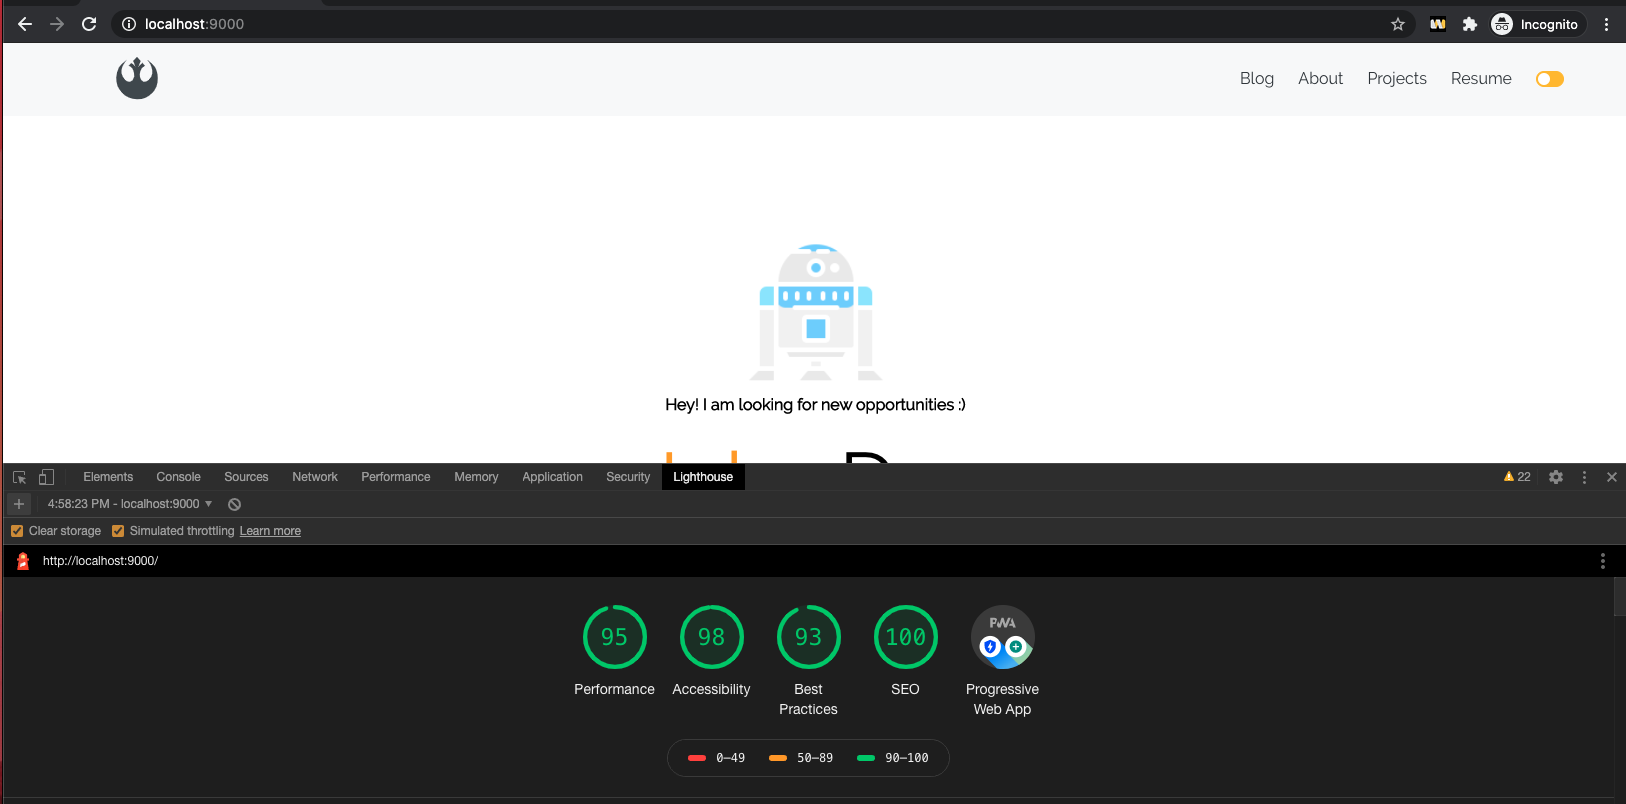1626x804 pixels.
Task: Open DevTools settings gear
Action: (x=1556, y=477)
